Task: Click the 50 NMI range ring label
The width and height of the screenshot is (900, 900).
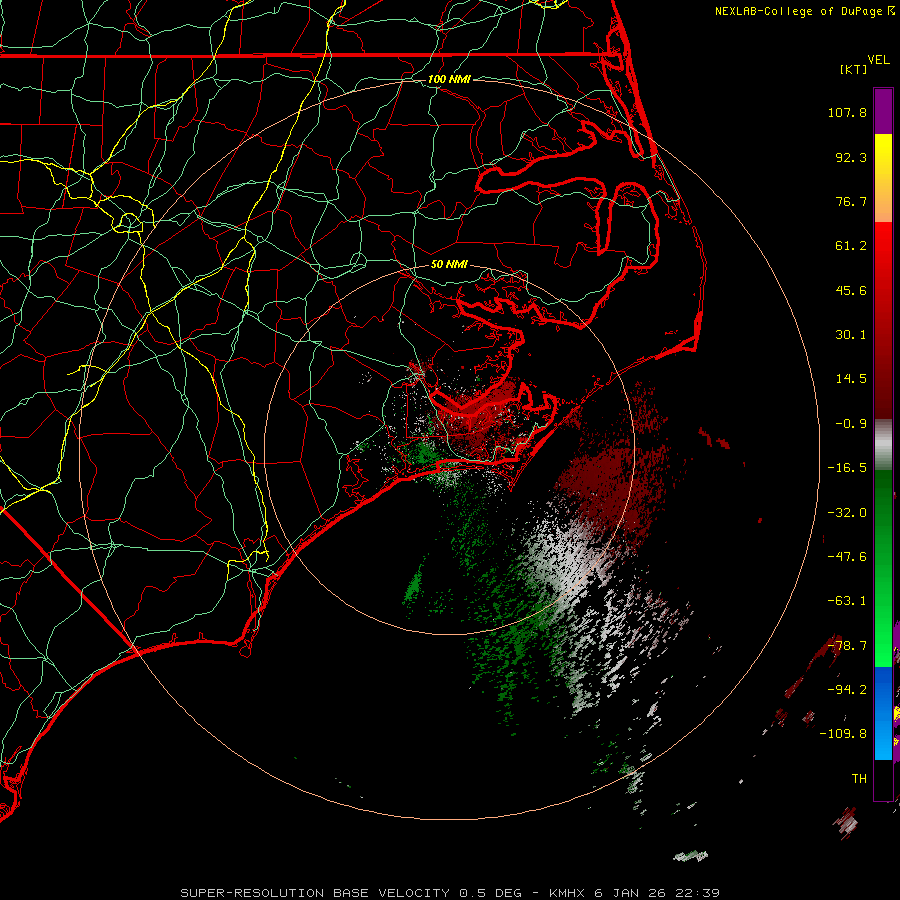Action: click(449, 265)
